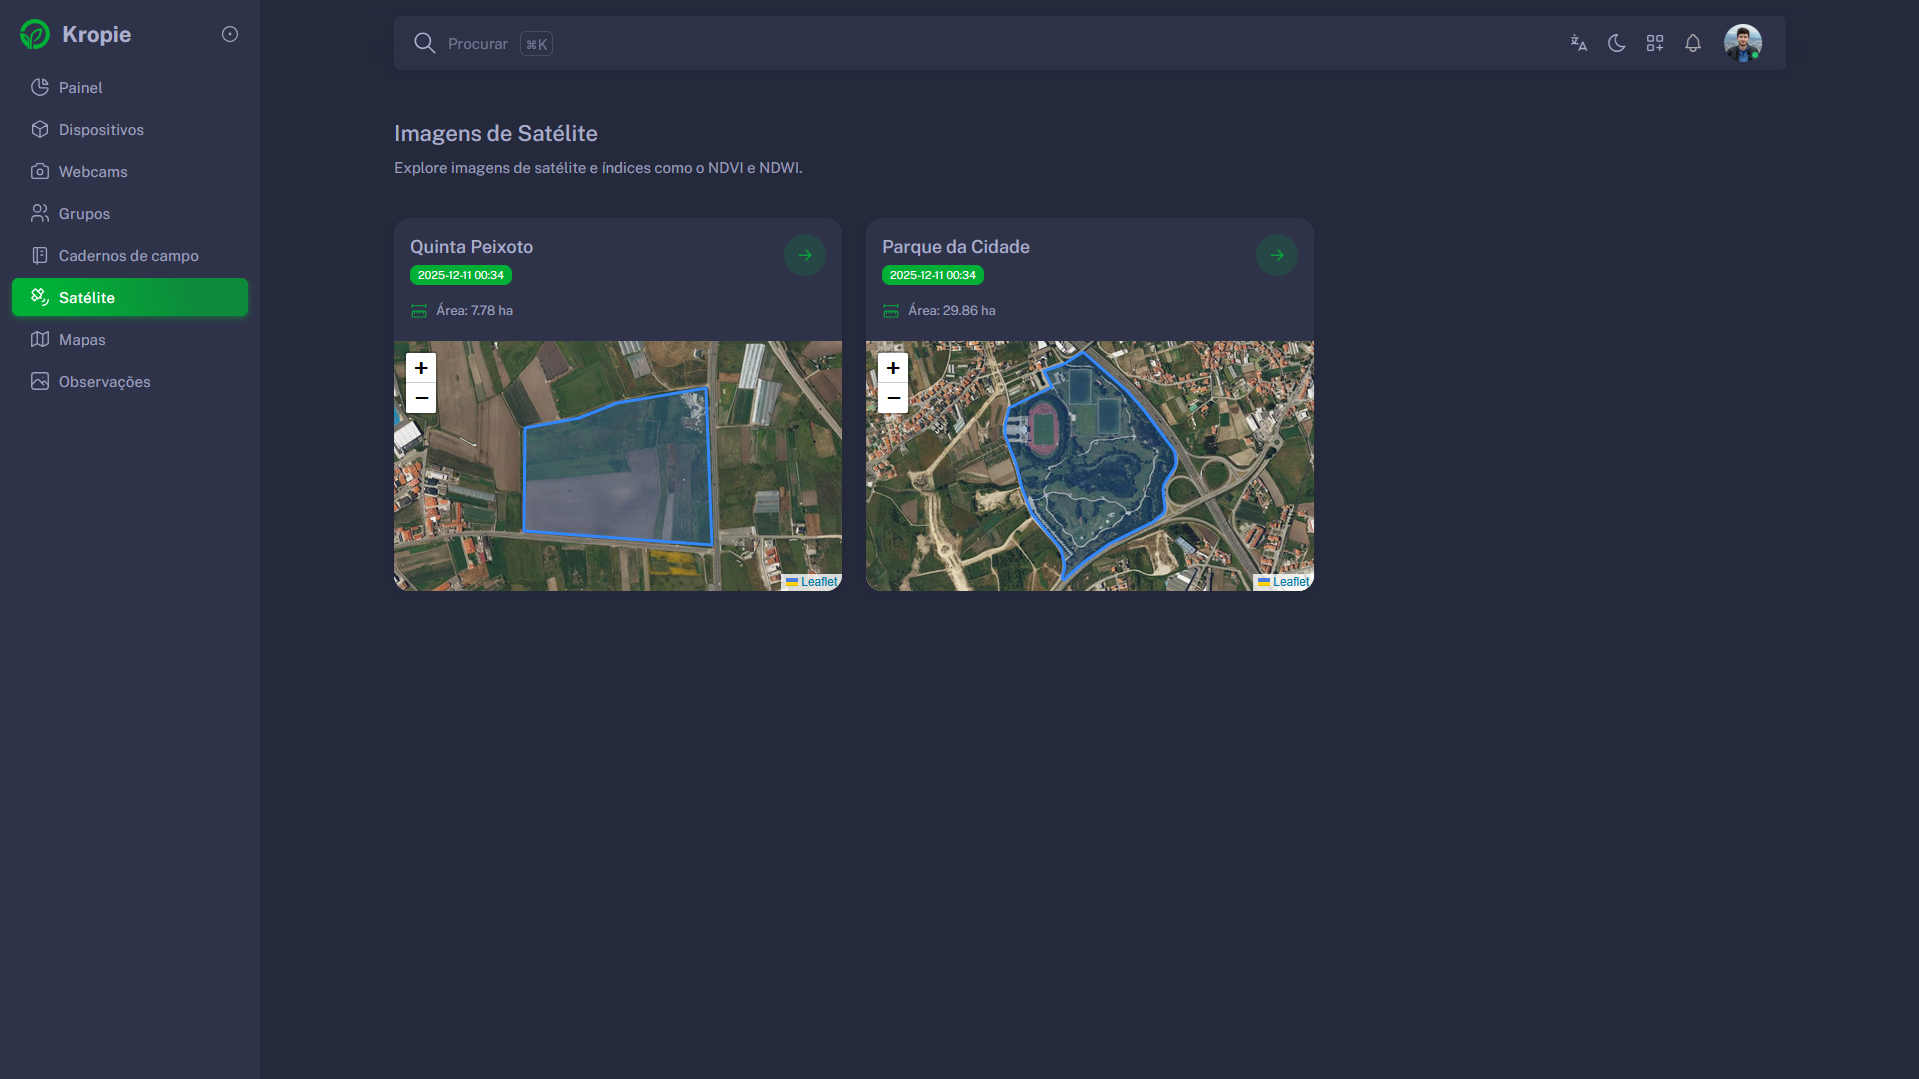This screenshot has height=1079, width=1919.
Task: Open notifications bell icon
Action: click(1693, 43)
